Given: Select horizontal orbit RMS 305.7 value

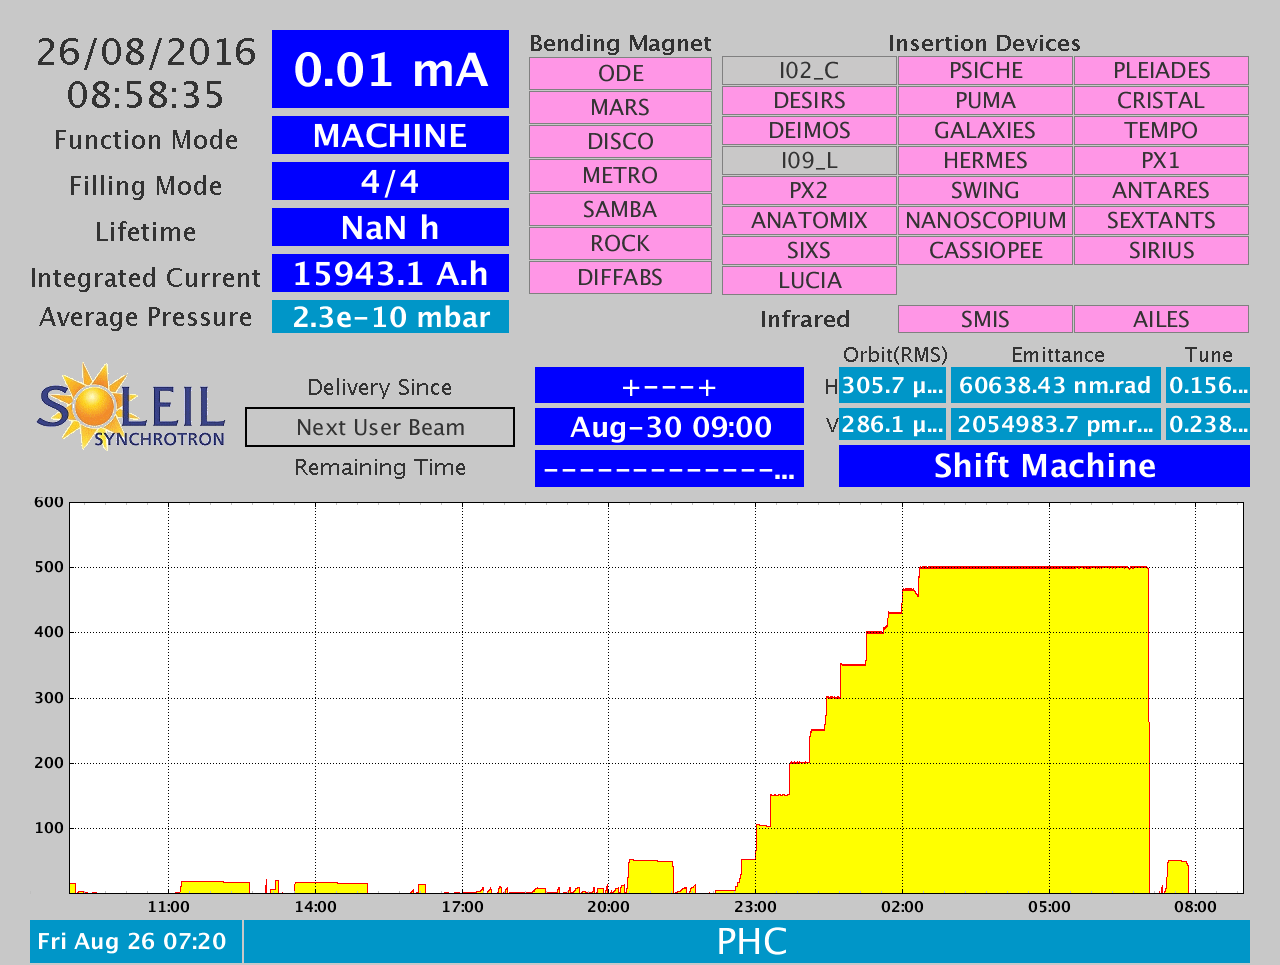Looking at the screenshot, I should [x=892, y=385].
